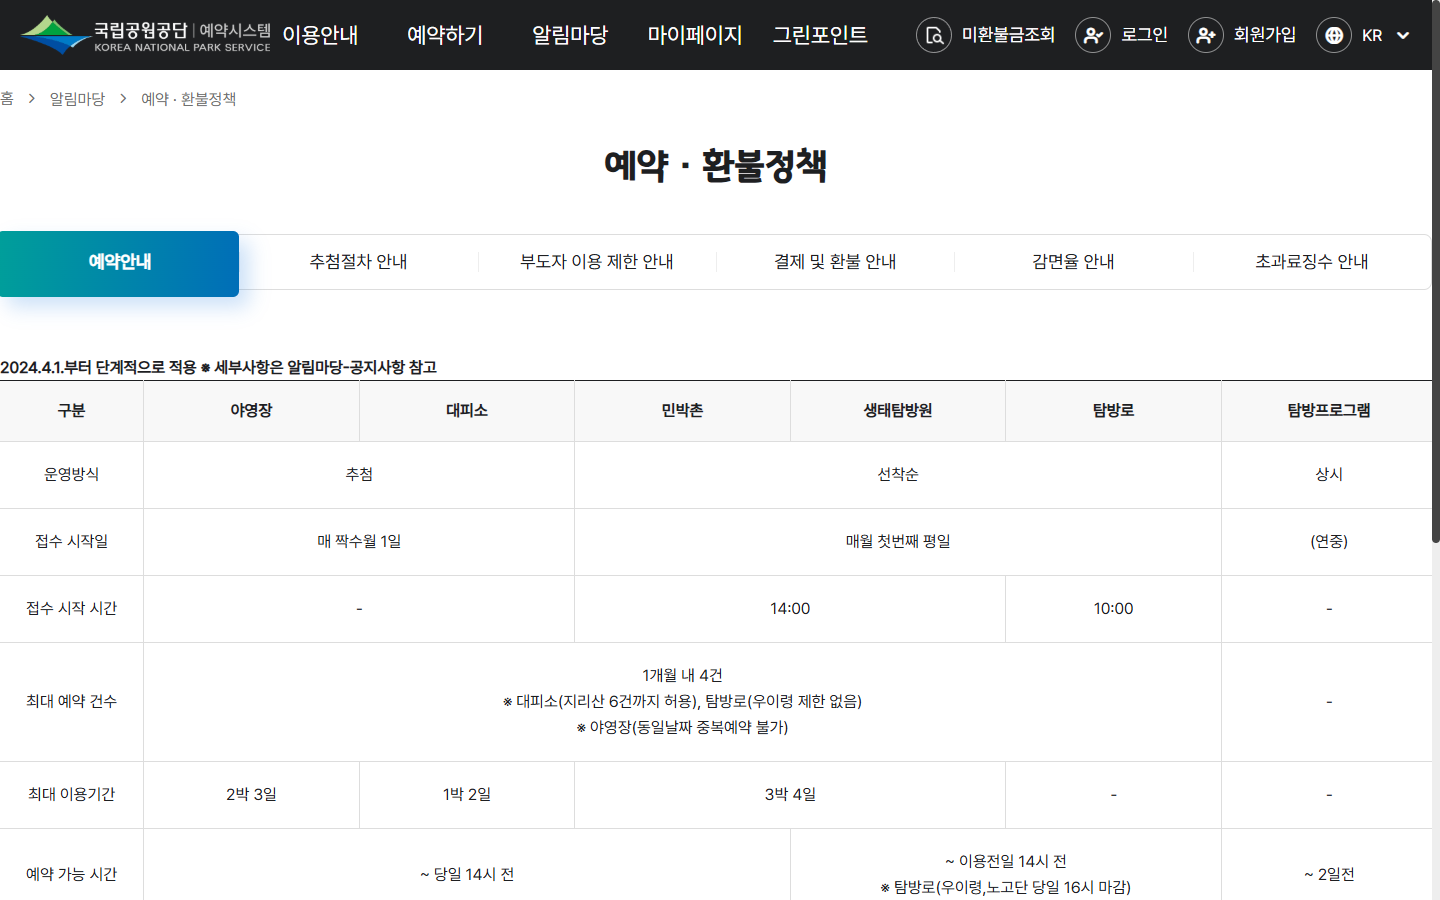Select the 예약안내 tab
This screenshot has width=1440, height=900.
tap(119, 264)
